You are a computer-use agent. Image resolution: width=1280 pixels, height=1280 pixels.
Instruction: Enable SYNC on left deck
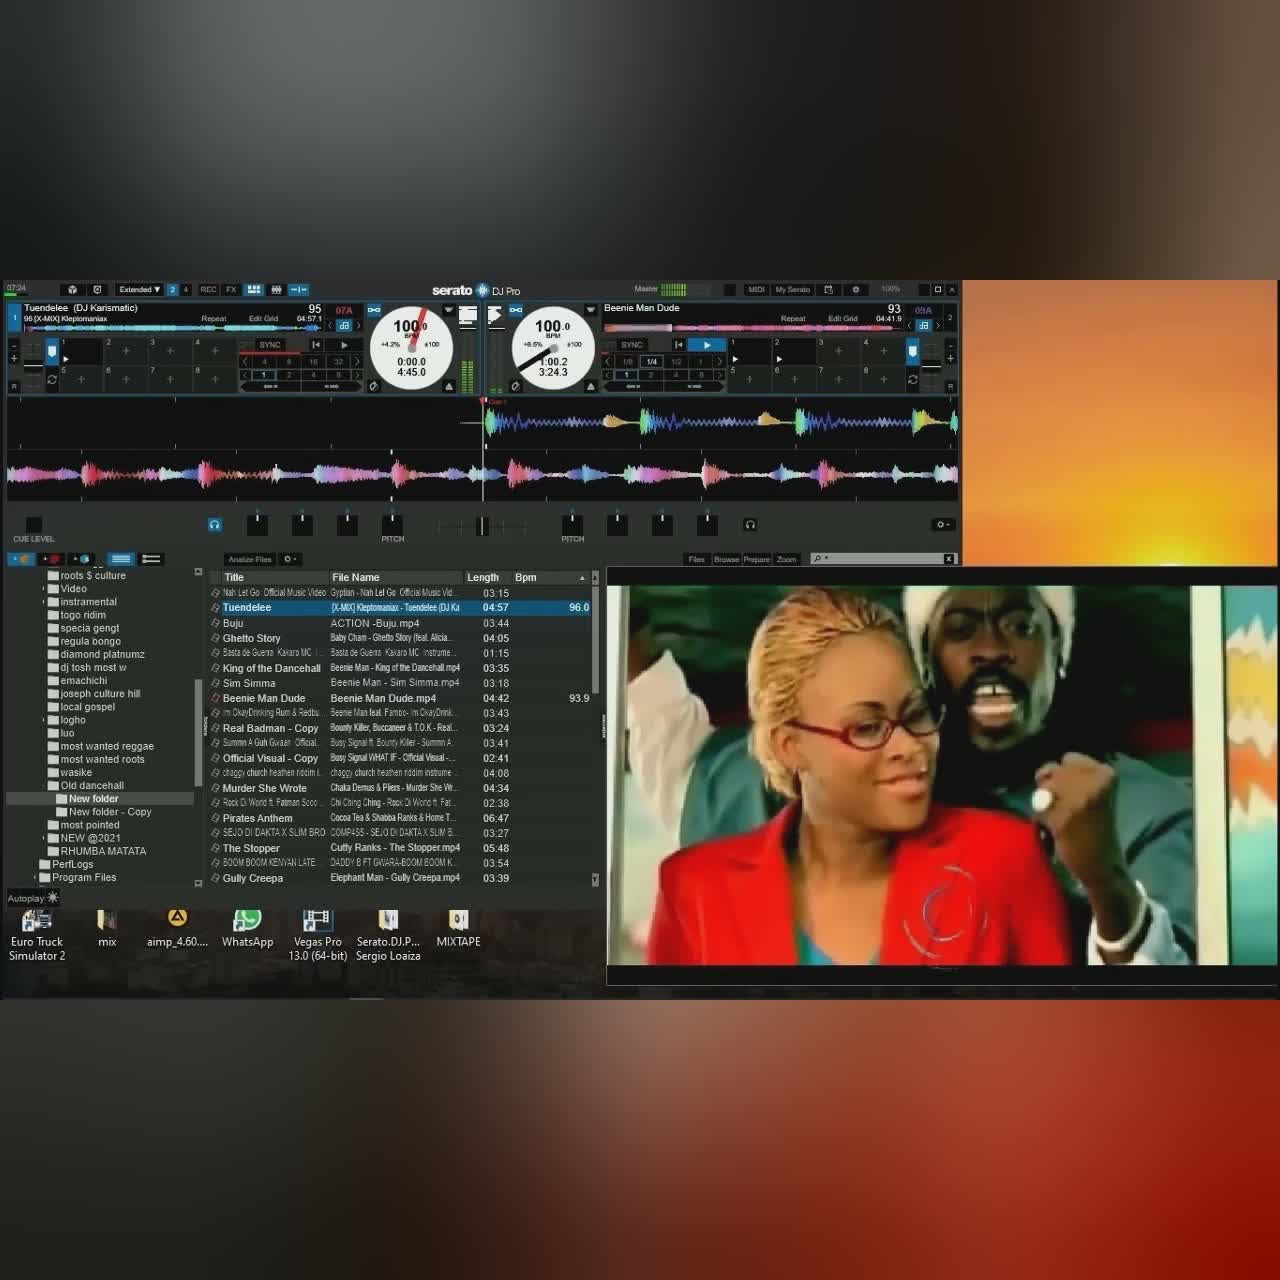269,345
